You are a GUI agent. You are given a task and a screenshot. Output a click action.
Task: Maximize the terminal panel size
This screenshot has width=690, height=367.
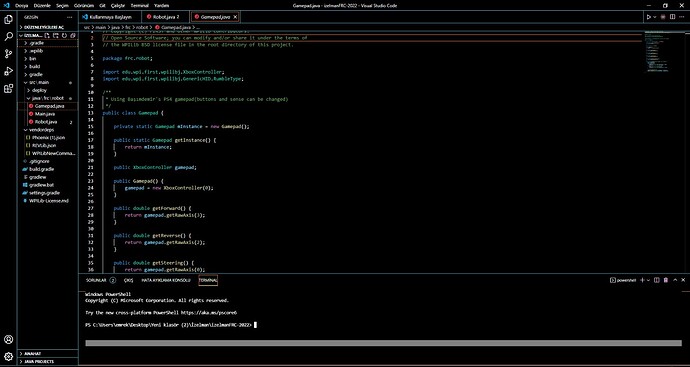[x=675, y=280]
